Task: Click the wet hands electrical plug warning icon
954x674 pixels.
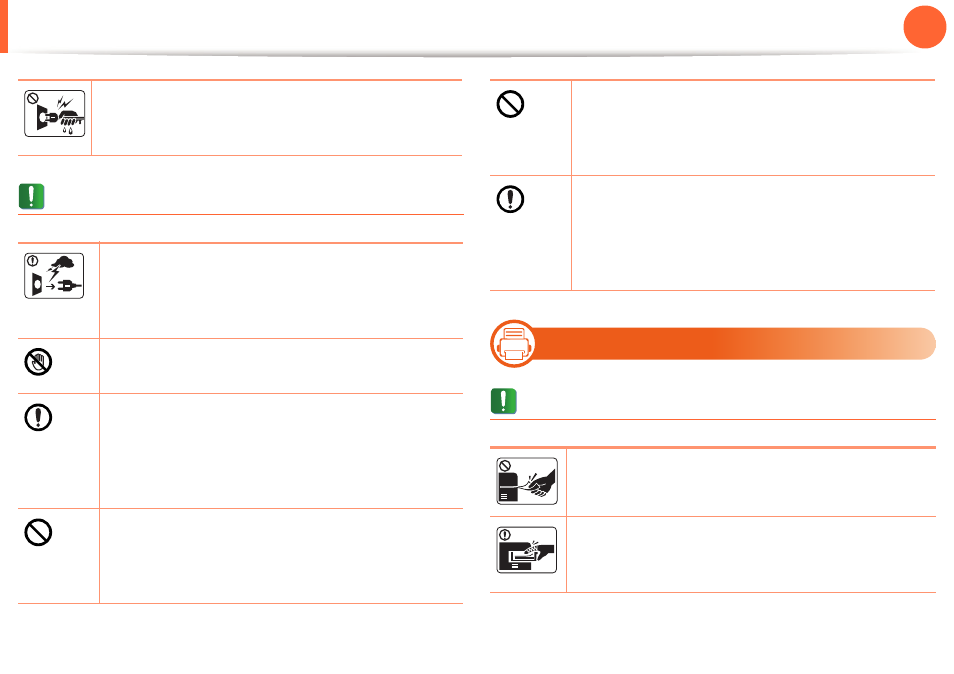Action: pyautogui.click(x=55, y=114)
